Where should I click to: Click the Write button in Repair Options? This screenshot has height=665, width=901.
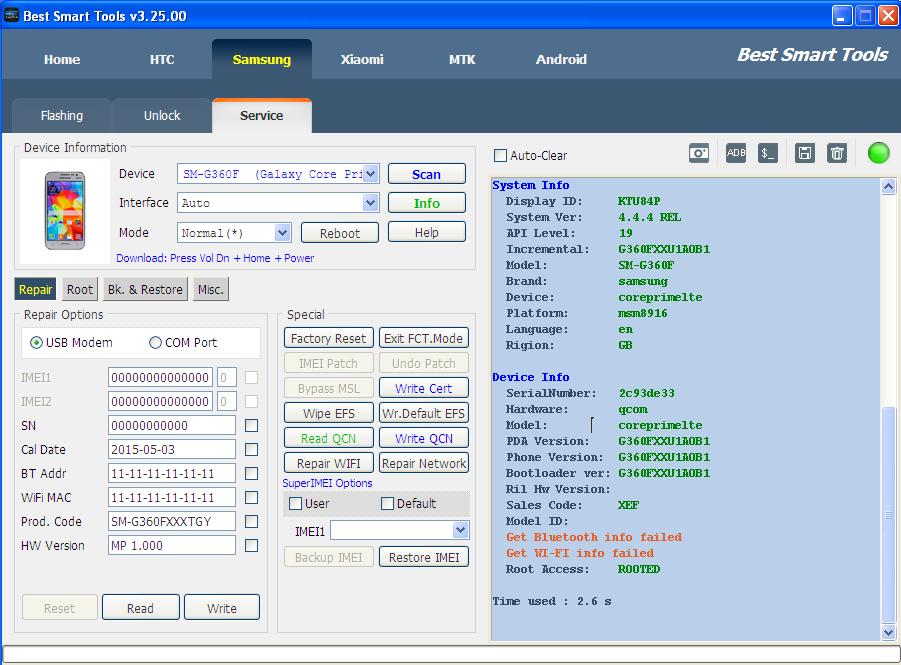[x=222, y=608]
